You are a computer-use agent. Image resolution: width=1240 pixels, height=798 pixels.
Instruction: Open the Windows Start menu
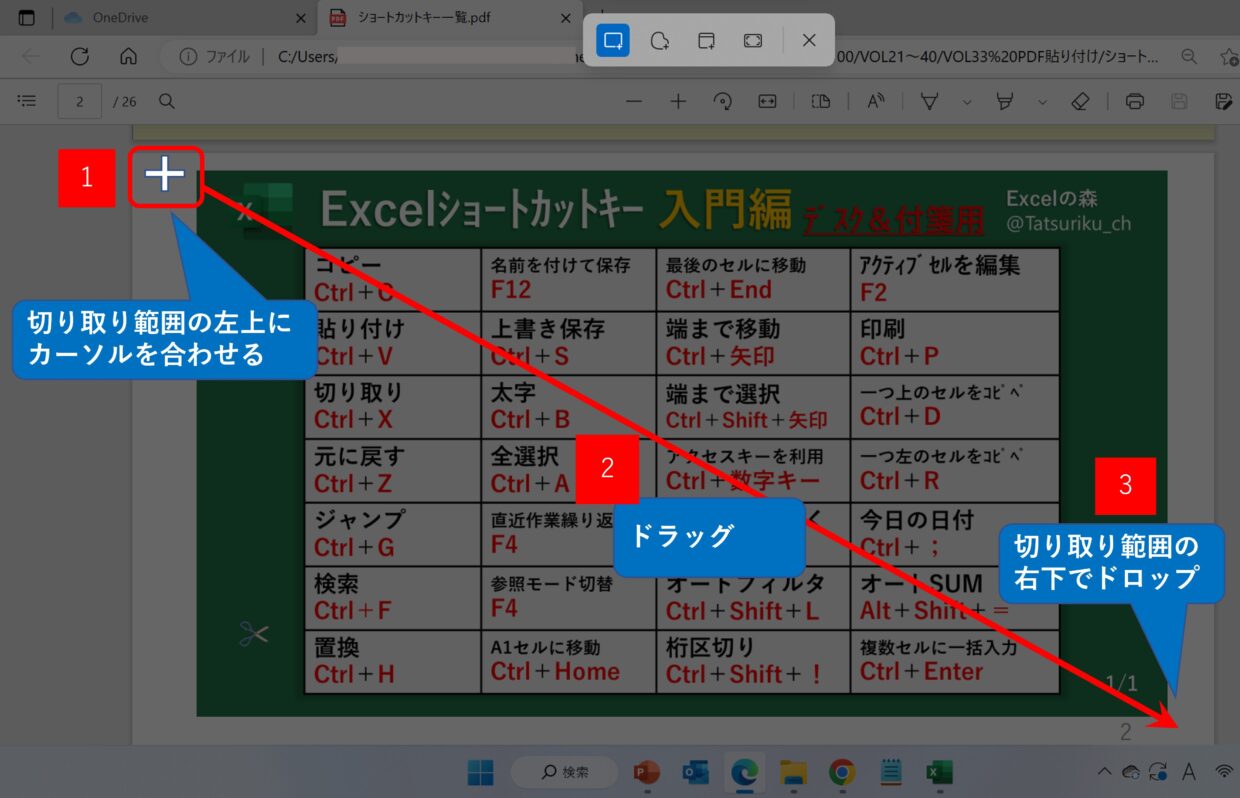(x=480, y=772)
